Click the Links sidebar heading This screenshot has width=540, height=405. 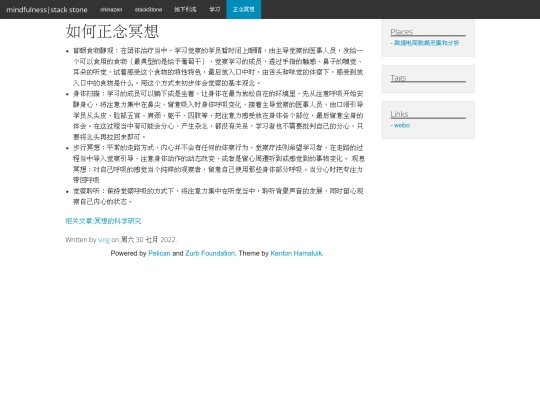click(399, 114)
